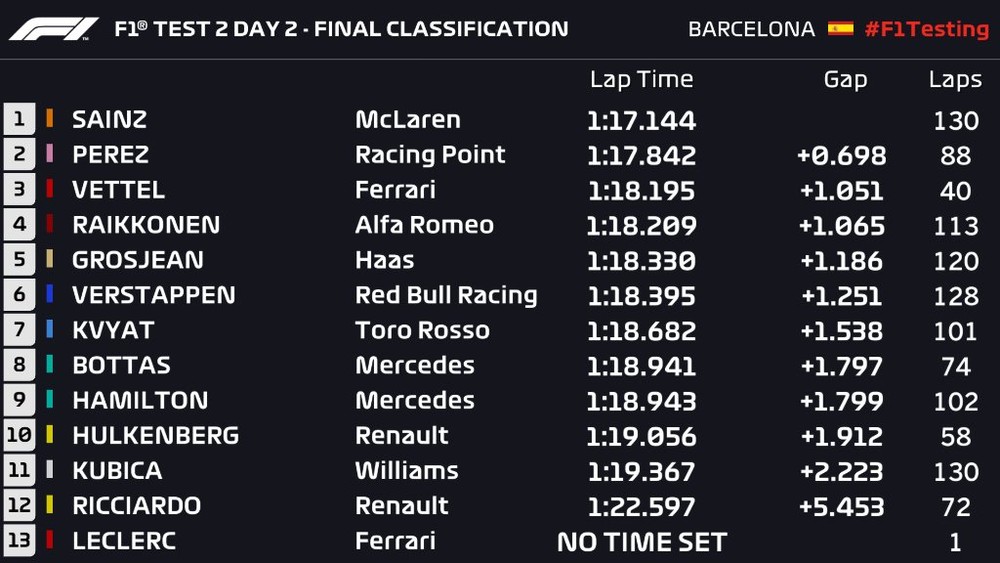Image resolution: width=1000 pixels, height=563 pixels.
Task: Click the Spanish flag icon
Action: click(840, 28)
